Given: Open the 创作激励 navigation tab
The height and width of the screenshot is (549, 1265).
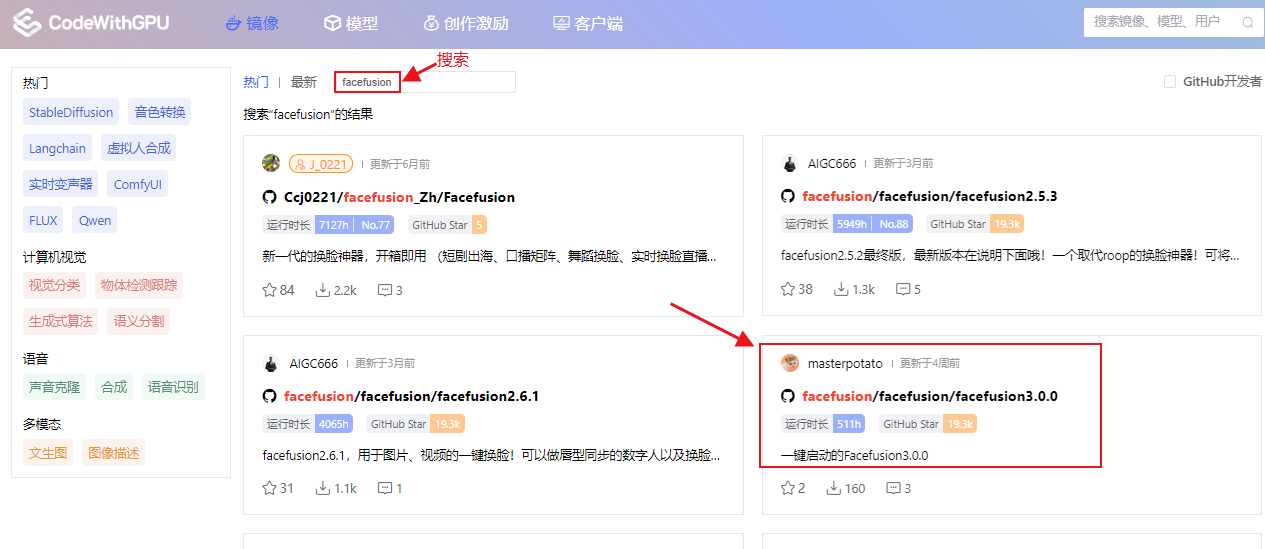Looking at the screenshot, I should (465, 23).
